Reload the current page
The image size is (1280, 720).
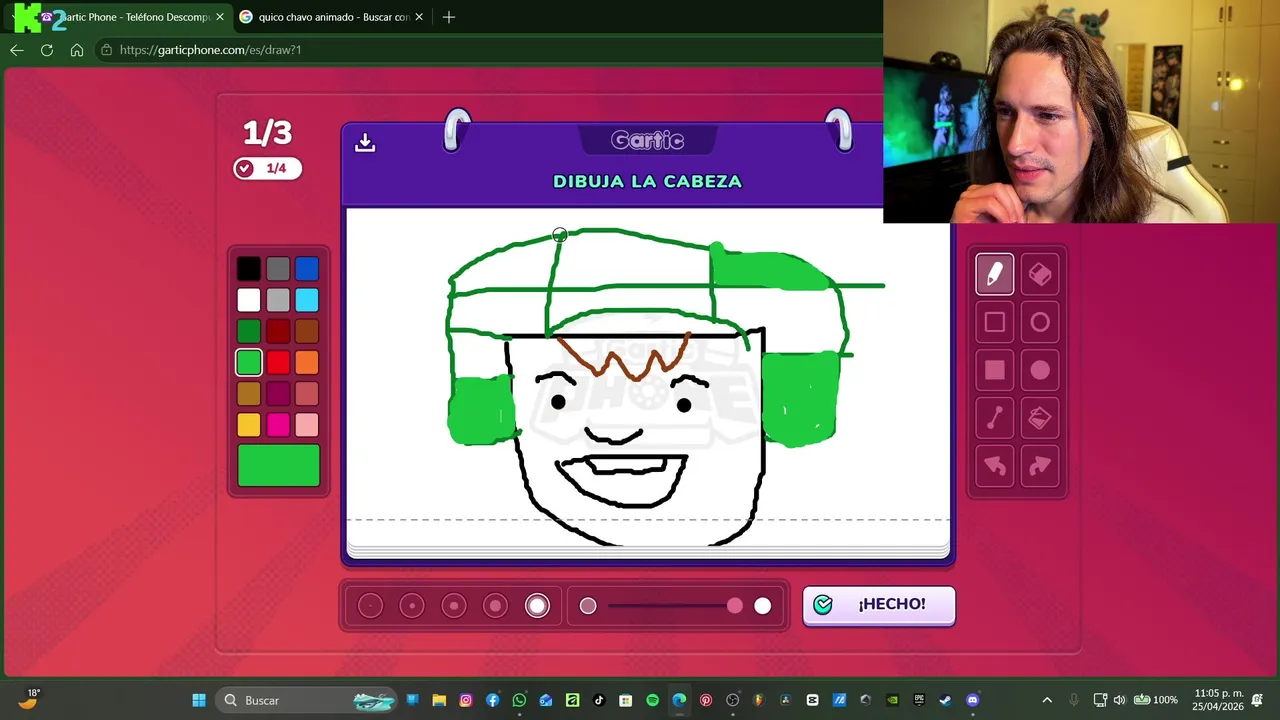(x=47, y=50)
